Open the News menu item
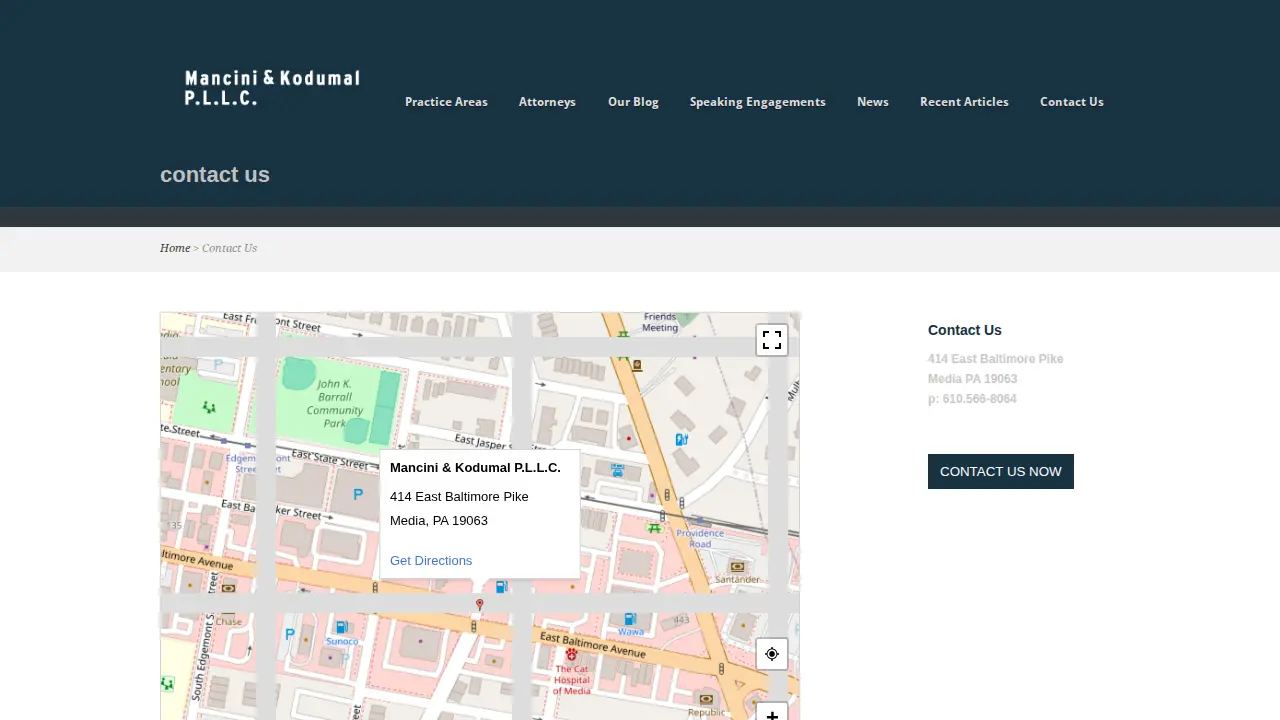Image resolution: width=1280 pixels, height=720 pixels. tap(872, 102)
